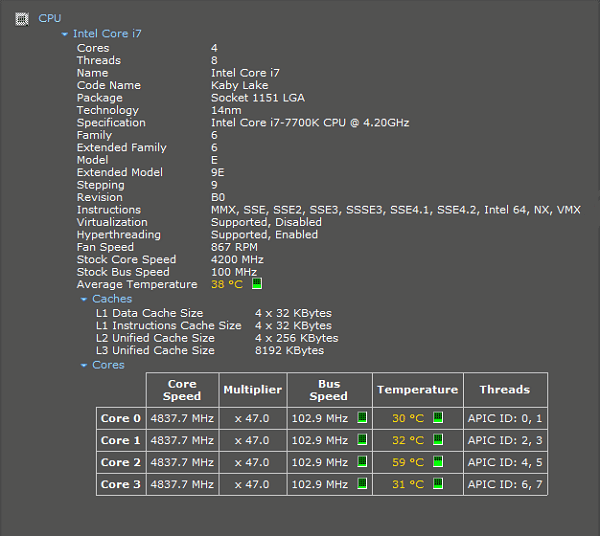Click the Core 2 row label
Image resolution: width=600 pixels, height=536 pixels.
click(121, 462)
